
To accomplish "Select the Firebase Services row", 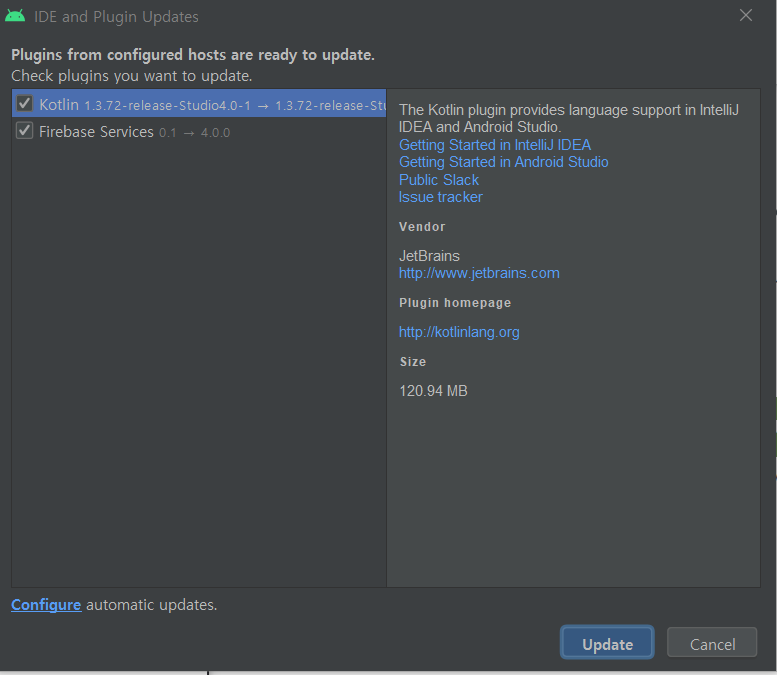I will (x=199, y=131).
